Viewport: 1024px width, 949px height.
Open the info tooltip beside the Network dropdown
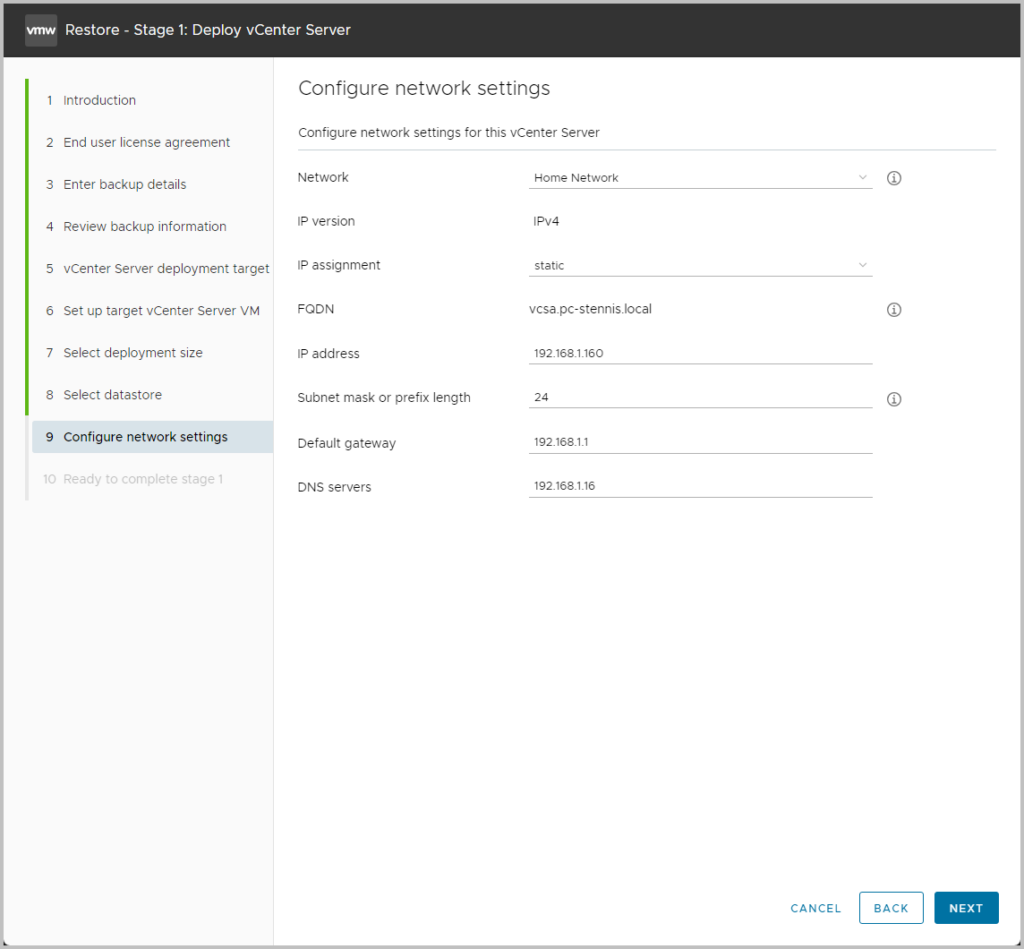(x=893, y=177)
